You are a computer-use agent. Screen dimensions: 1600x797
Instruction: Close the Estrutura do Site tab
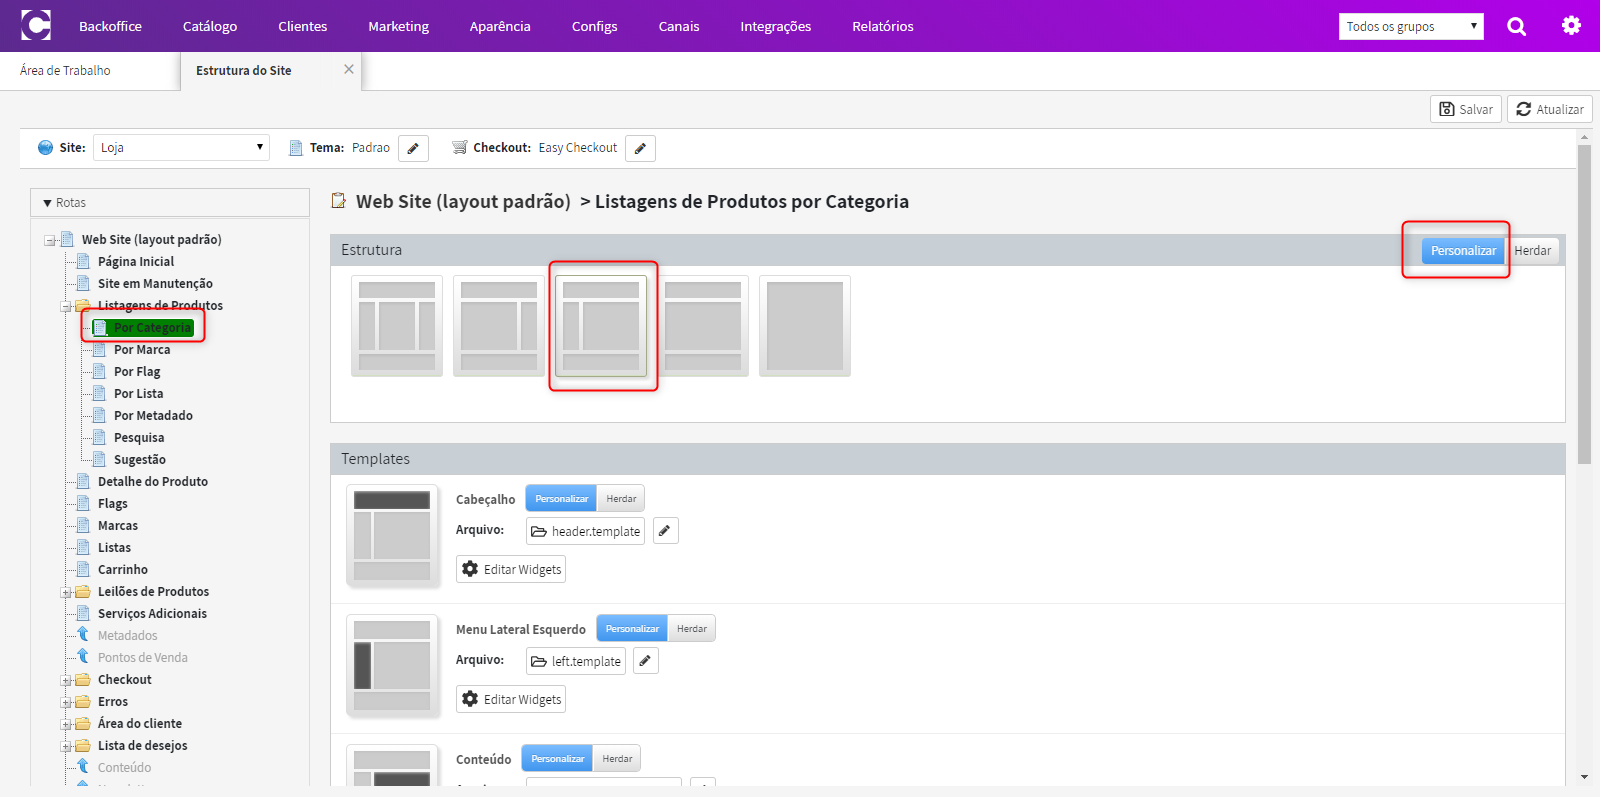pyautogui.click(x=349, y=69)
